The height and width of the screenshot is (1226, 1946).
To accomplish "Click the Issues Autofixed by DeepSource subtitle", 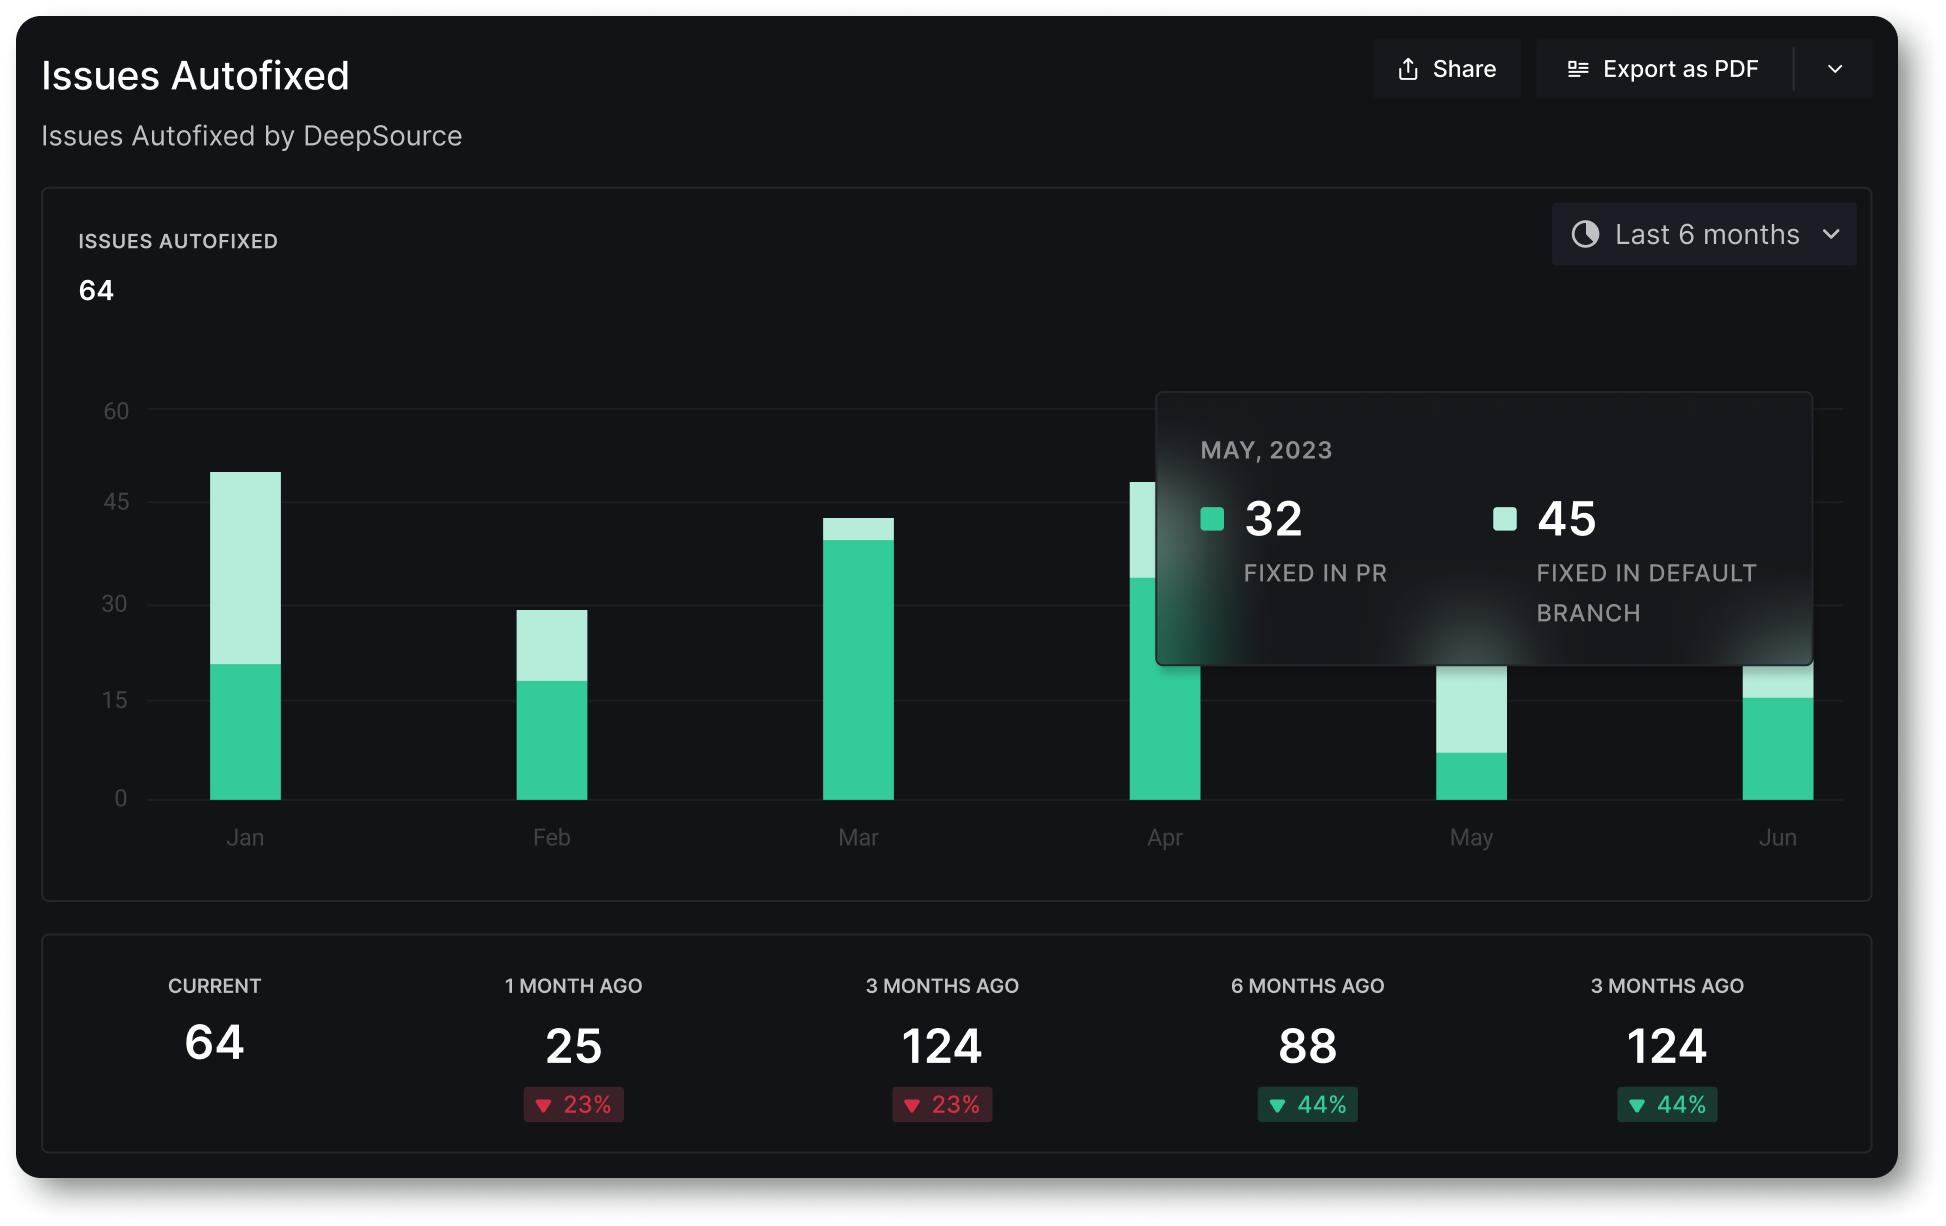I will click(x=251, y=136).
